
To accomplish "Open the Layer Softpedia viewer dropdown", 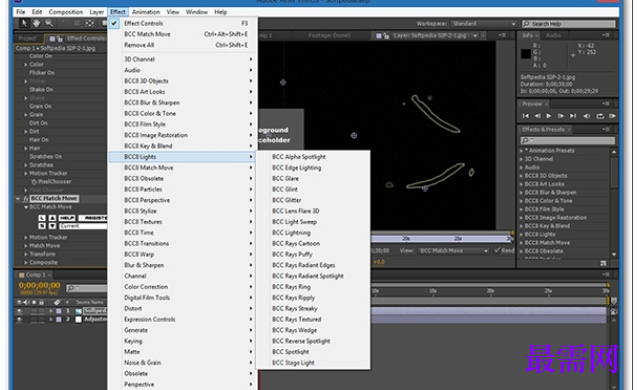I will 475,36.
